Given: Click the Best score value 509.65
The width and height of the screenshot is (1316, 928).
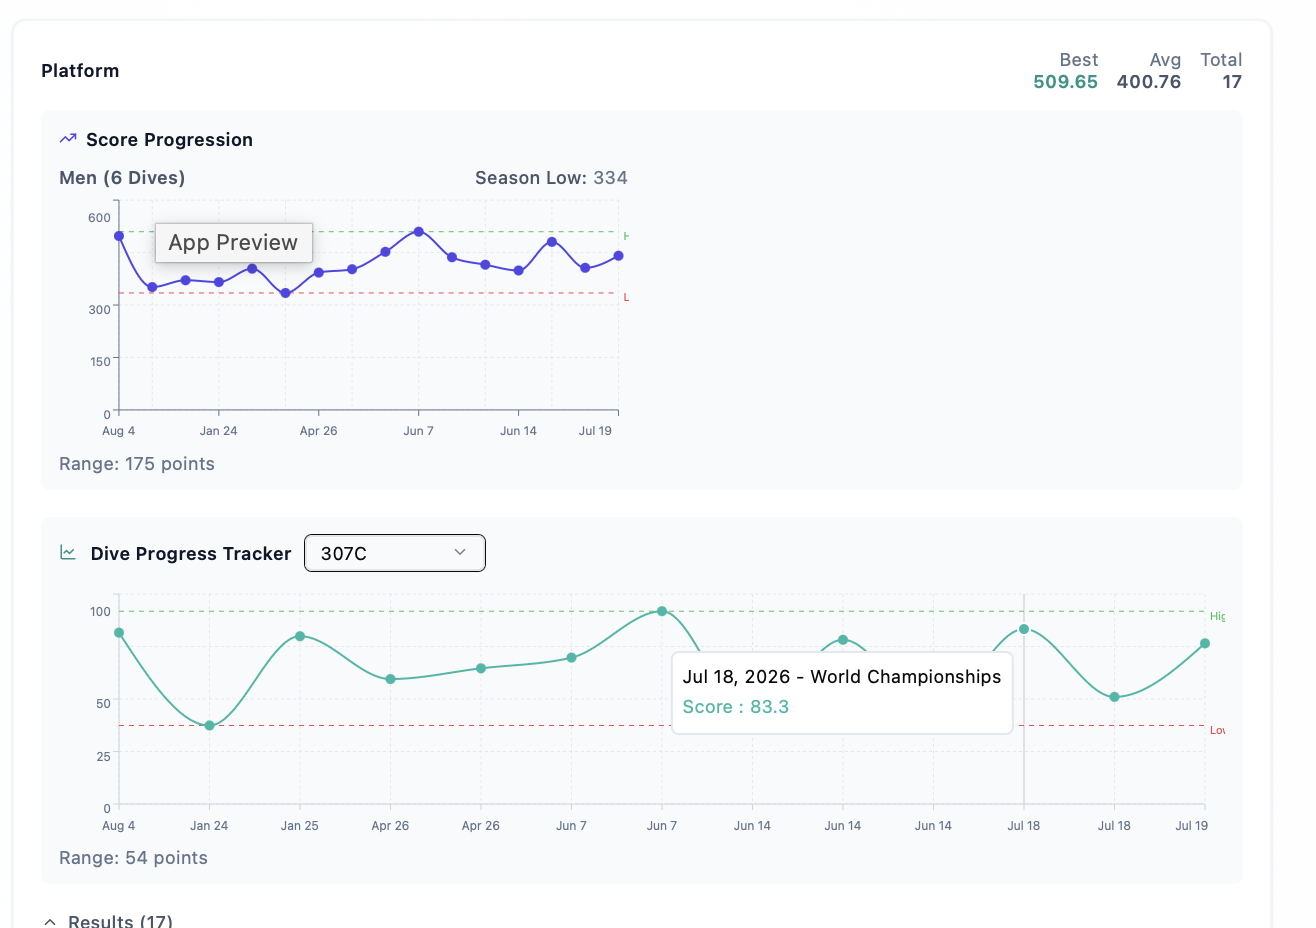Looking at the screenshot, I should [x=1065, y=82].
